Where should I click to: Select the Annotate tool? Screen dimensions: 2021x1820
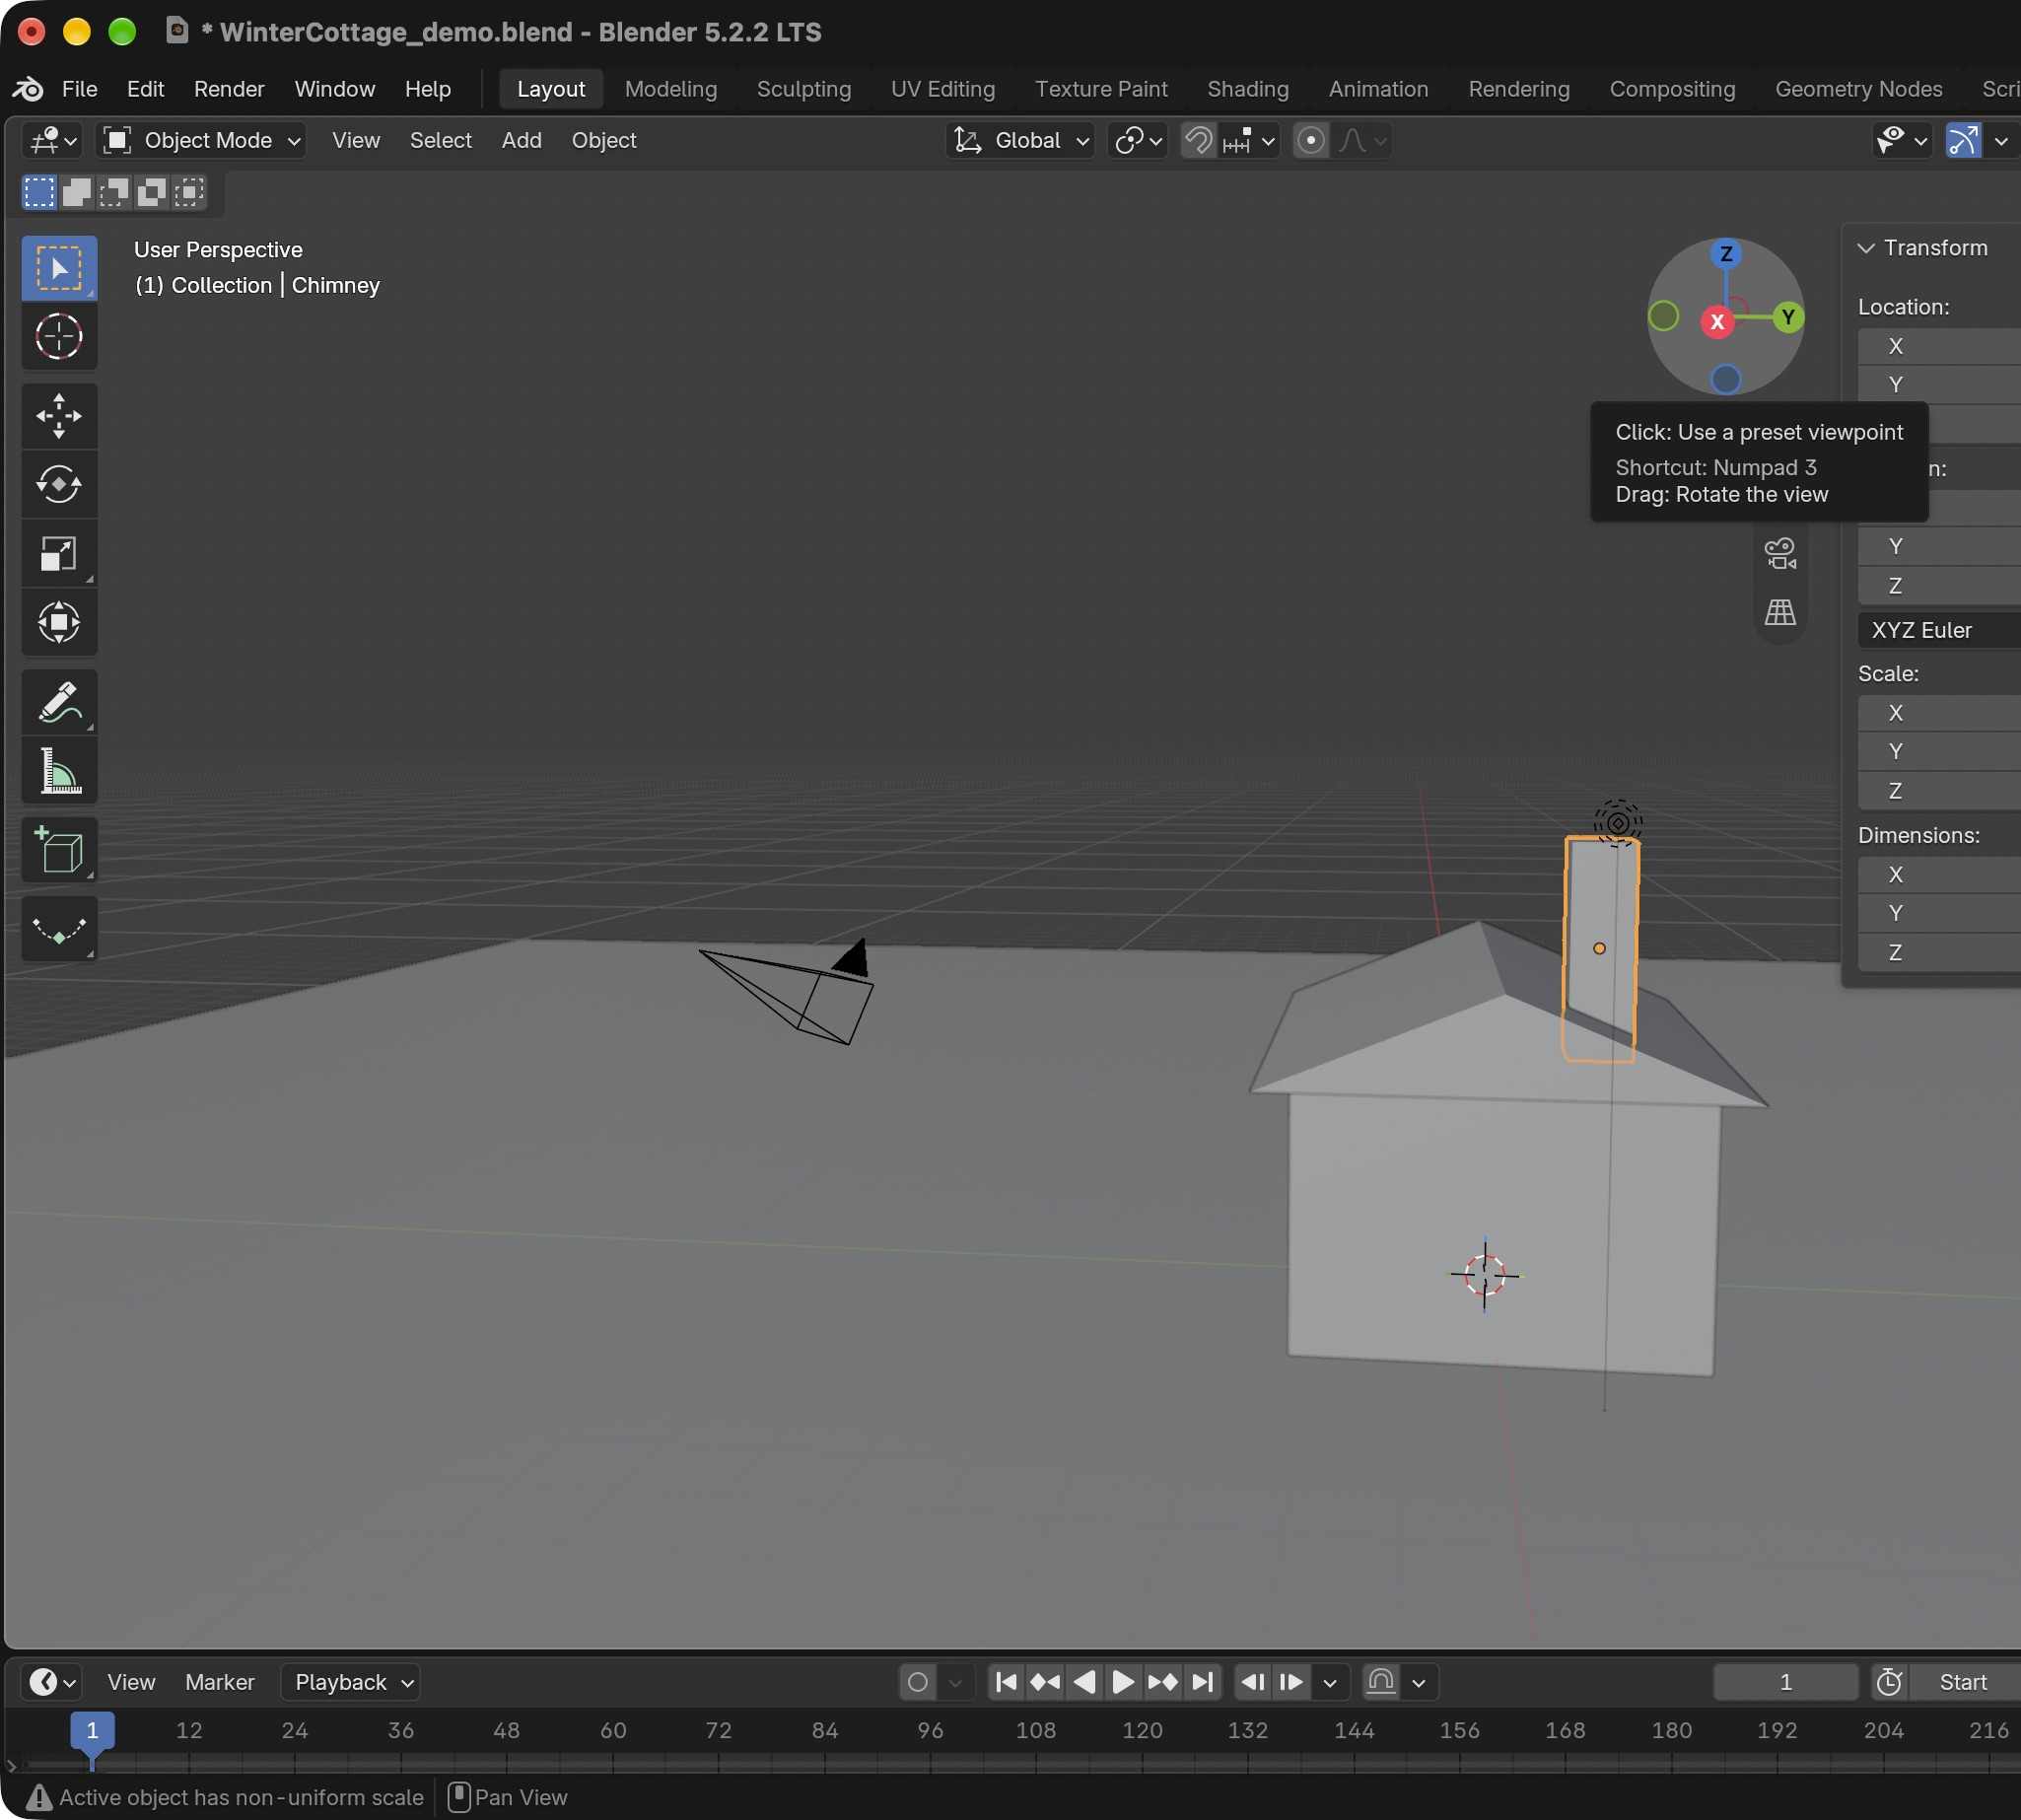tap(59, 702)
